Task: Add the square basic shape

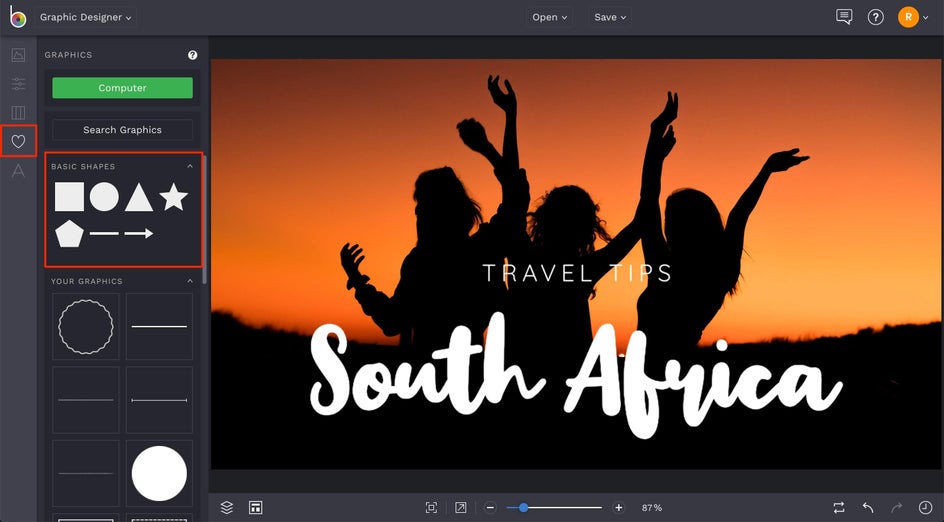Action: (69, 197)
